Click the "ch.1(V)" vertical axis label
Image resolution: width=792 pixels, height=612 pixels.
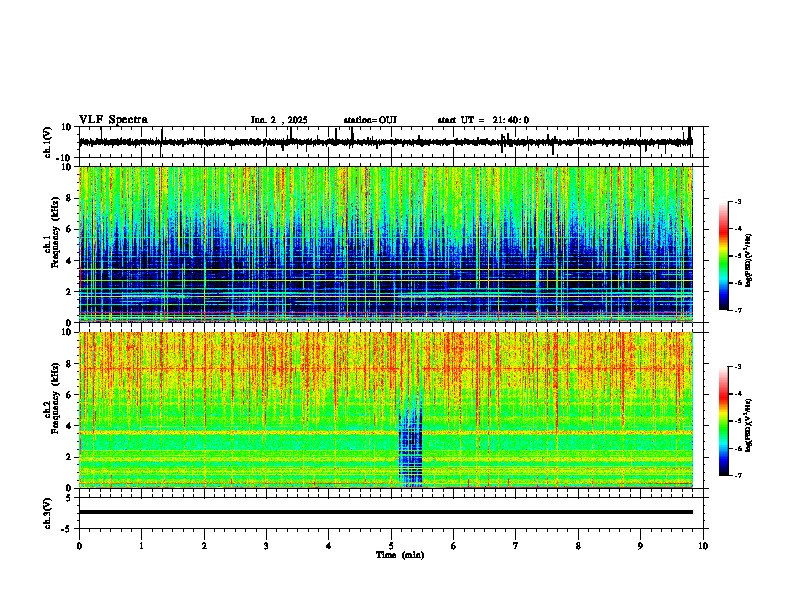48,142
